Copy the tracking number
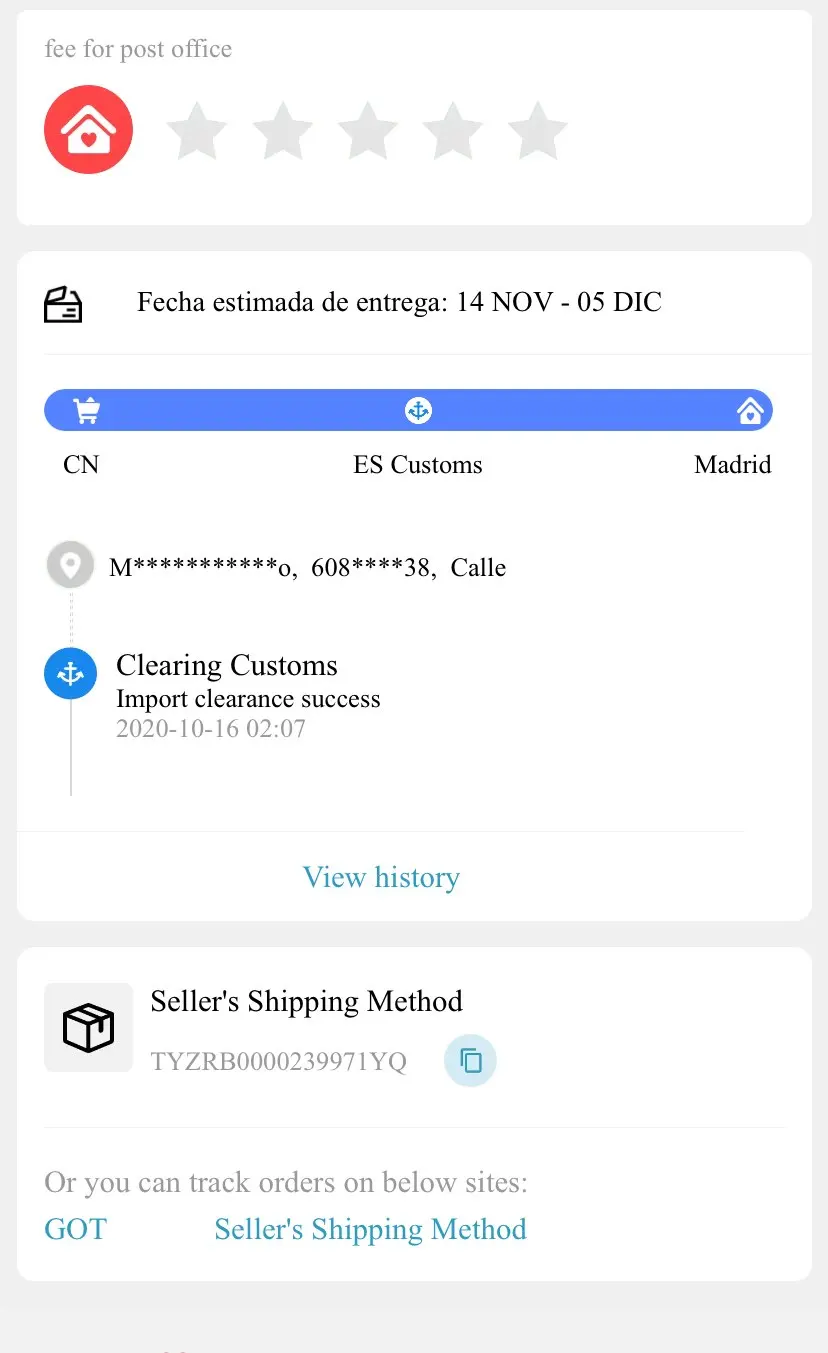 click(470, 1060)
